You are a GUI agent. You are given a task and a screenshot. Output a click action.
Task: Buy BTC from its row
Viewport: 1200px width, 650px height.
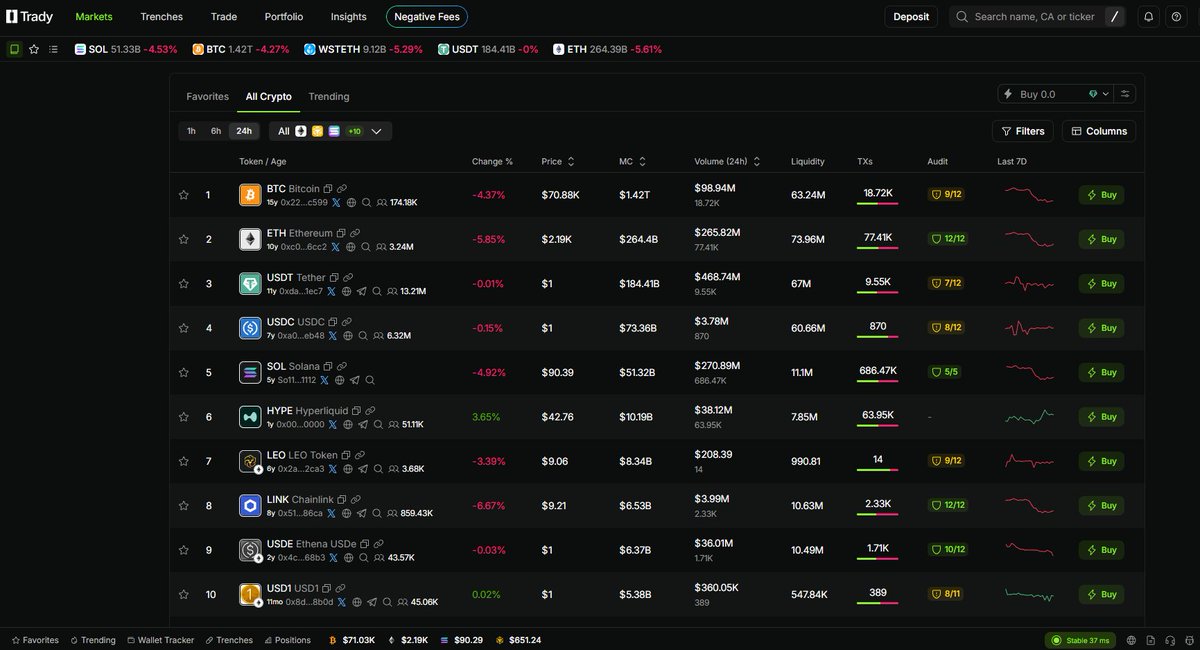1101,195
